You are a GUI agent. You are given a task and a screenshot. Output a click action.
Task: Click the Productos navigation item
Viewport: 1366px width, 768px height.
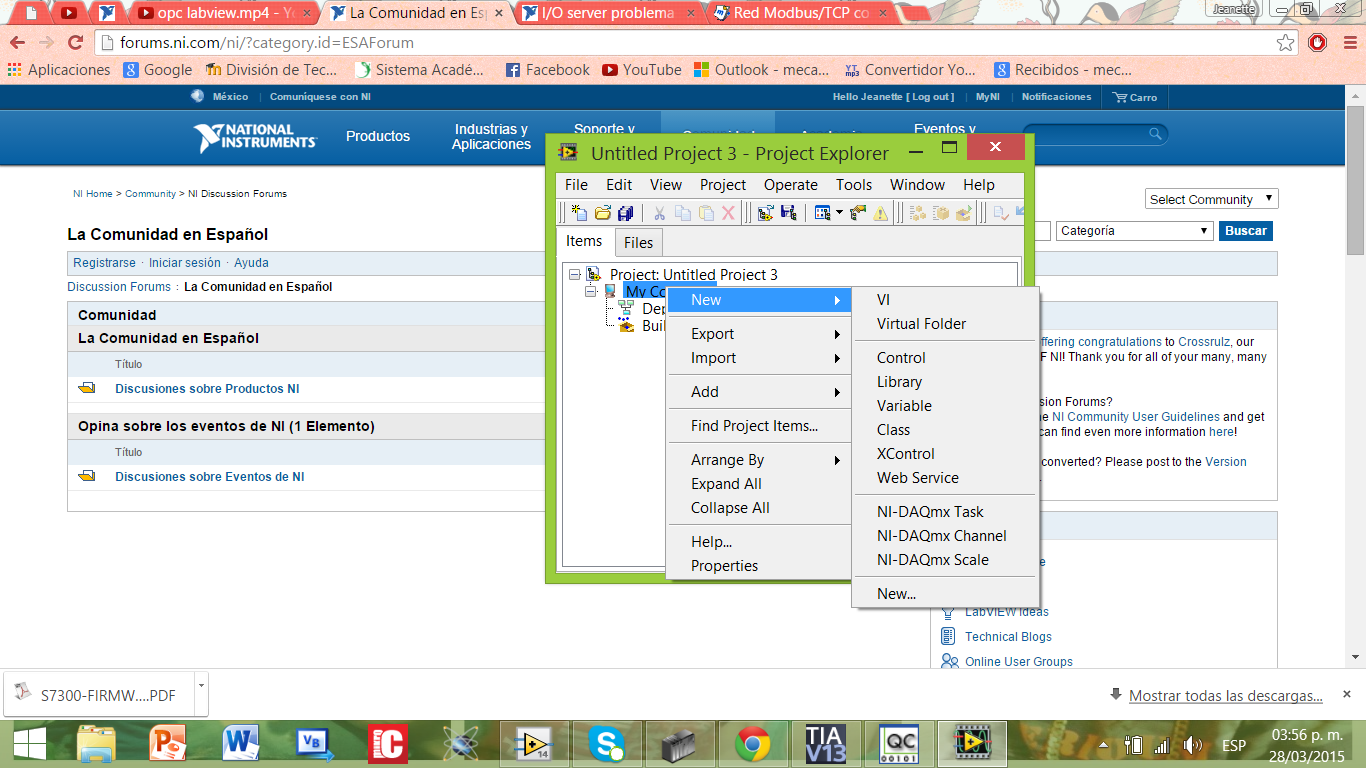(x=378, y=136)
